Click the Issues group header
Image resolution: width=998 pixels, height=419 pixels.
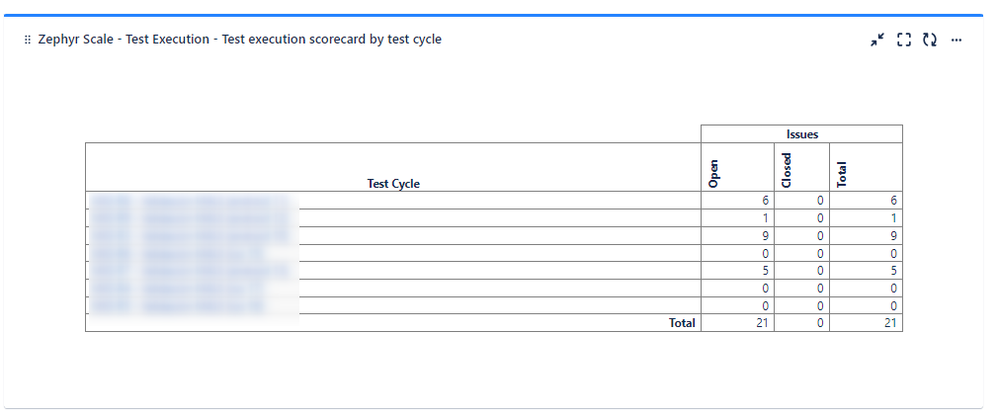(802, 134)
